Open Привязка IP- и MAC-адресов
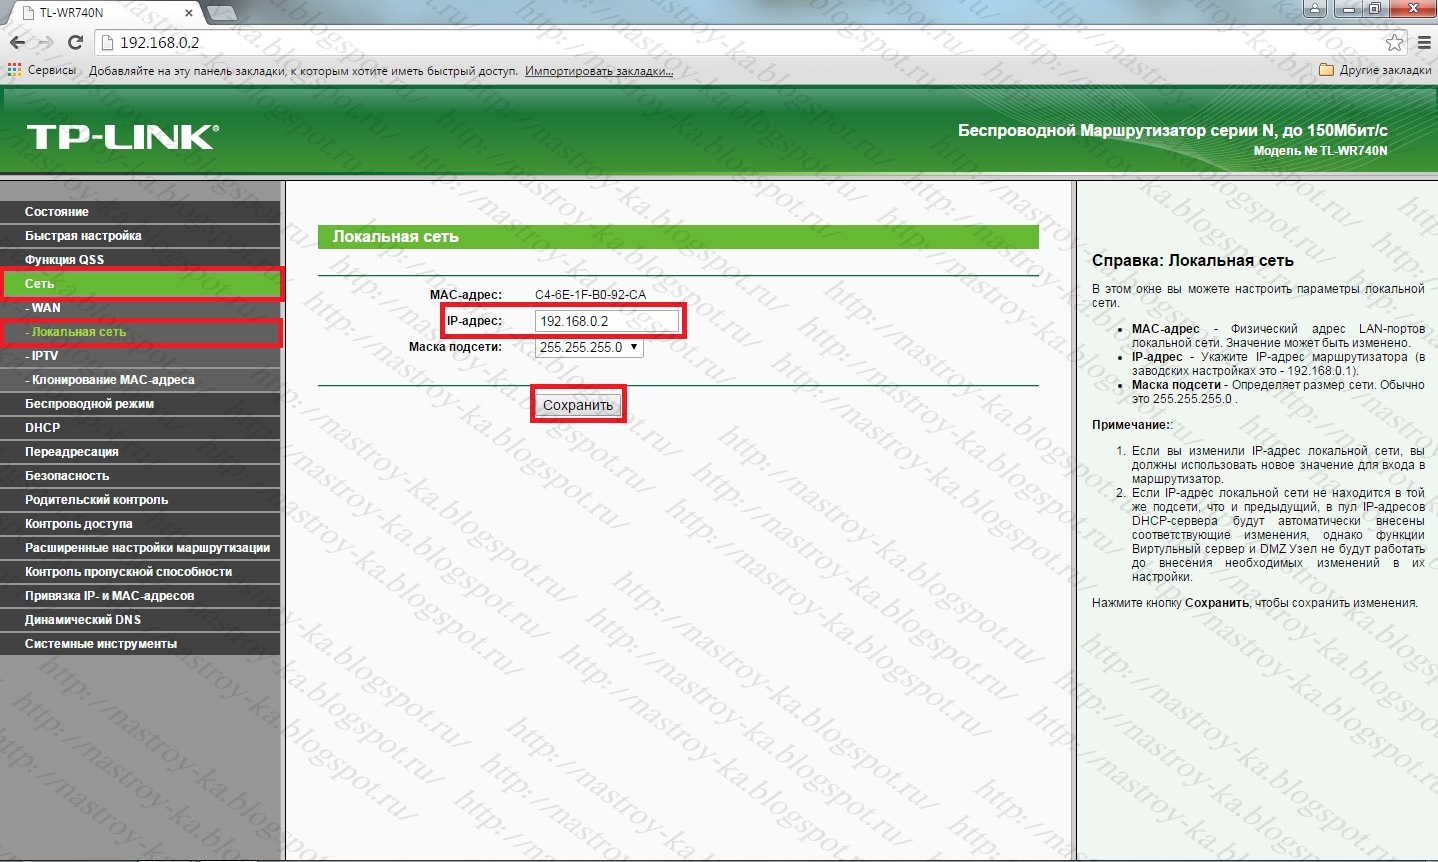Viewport: 1438px width, 862px height. click(140, 596)
